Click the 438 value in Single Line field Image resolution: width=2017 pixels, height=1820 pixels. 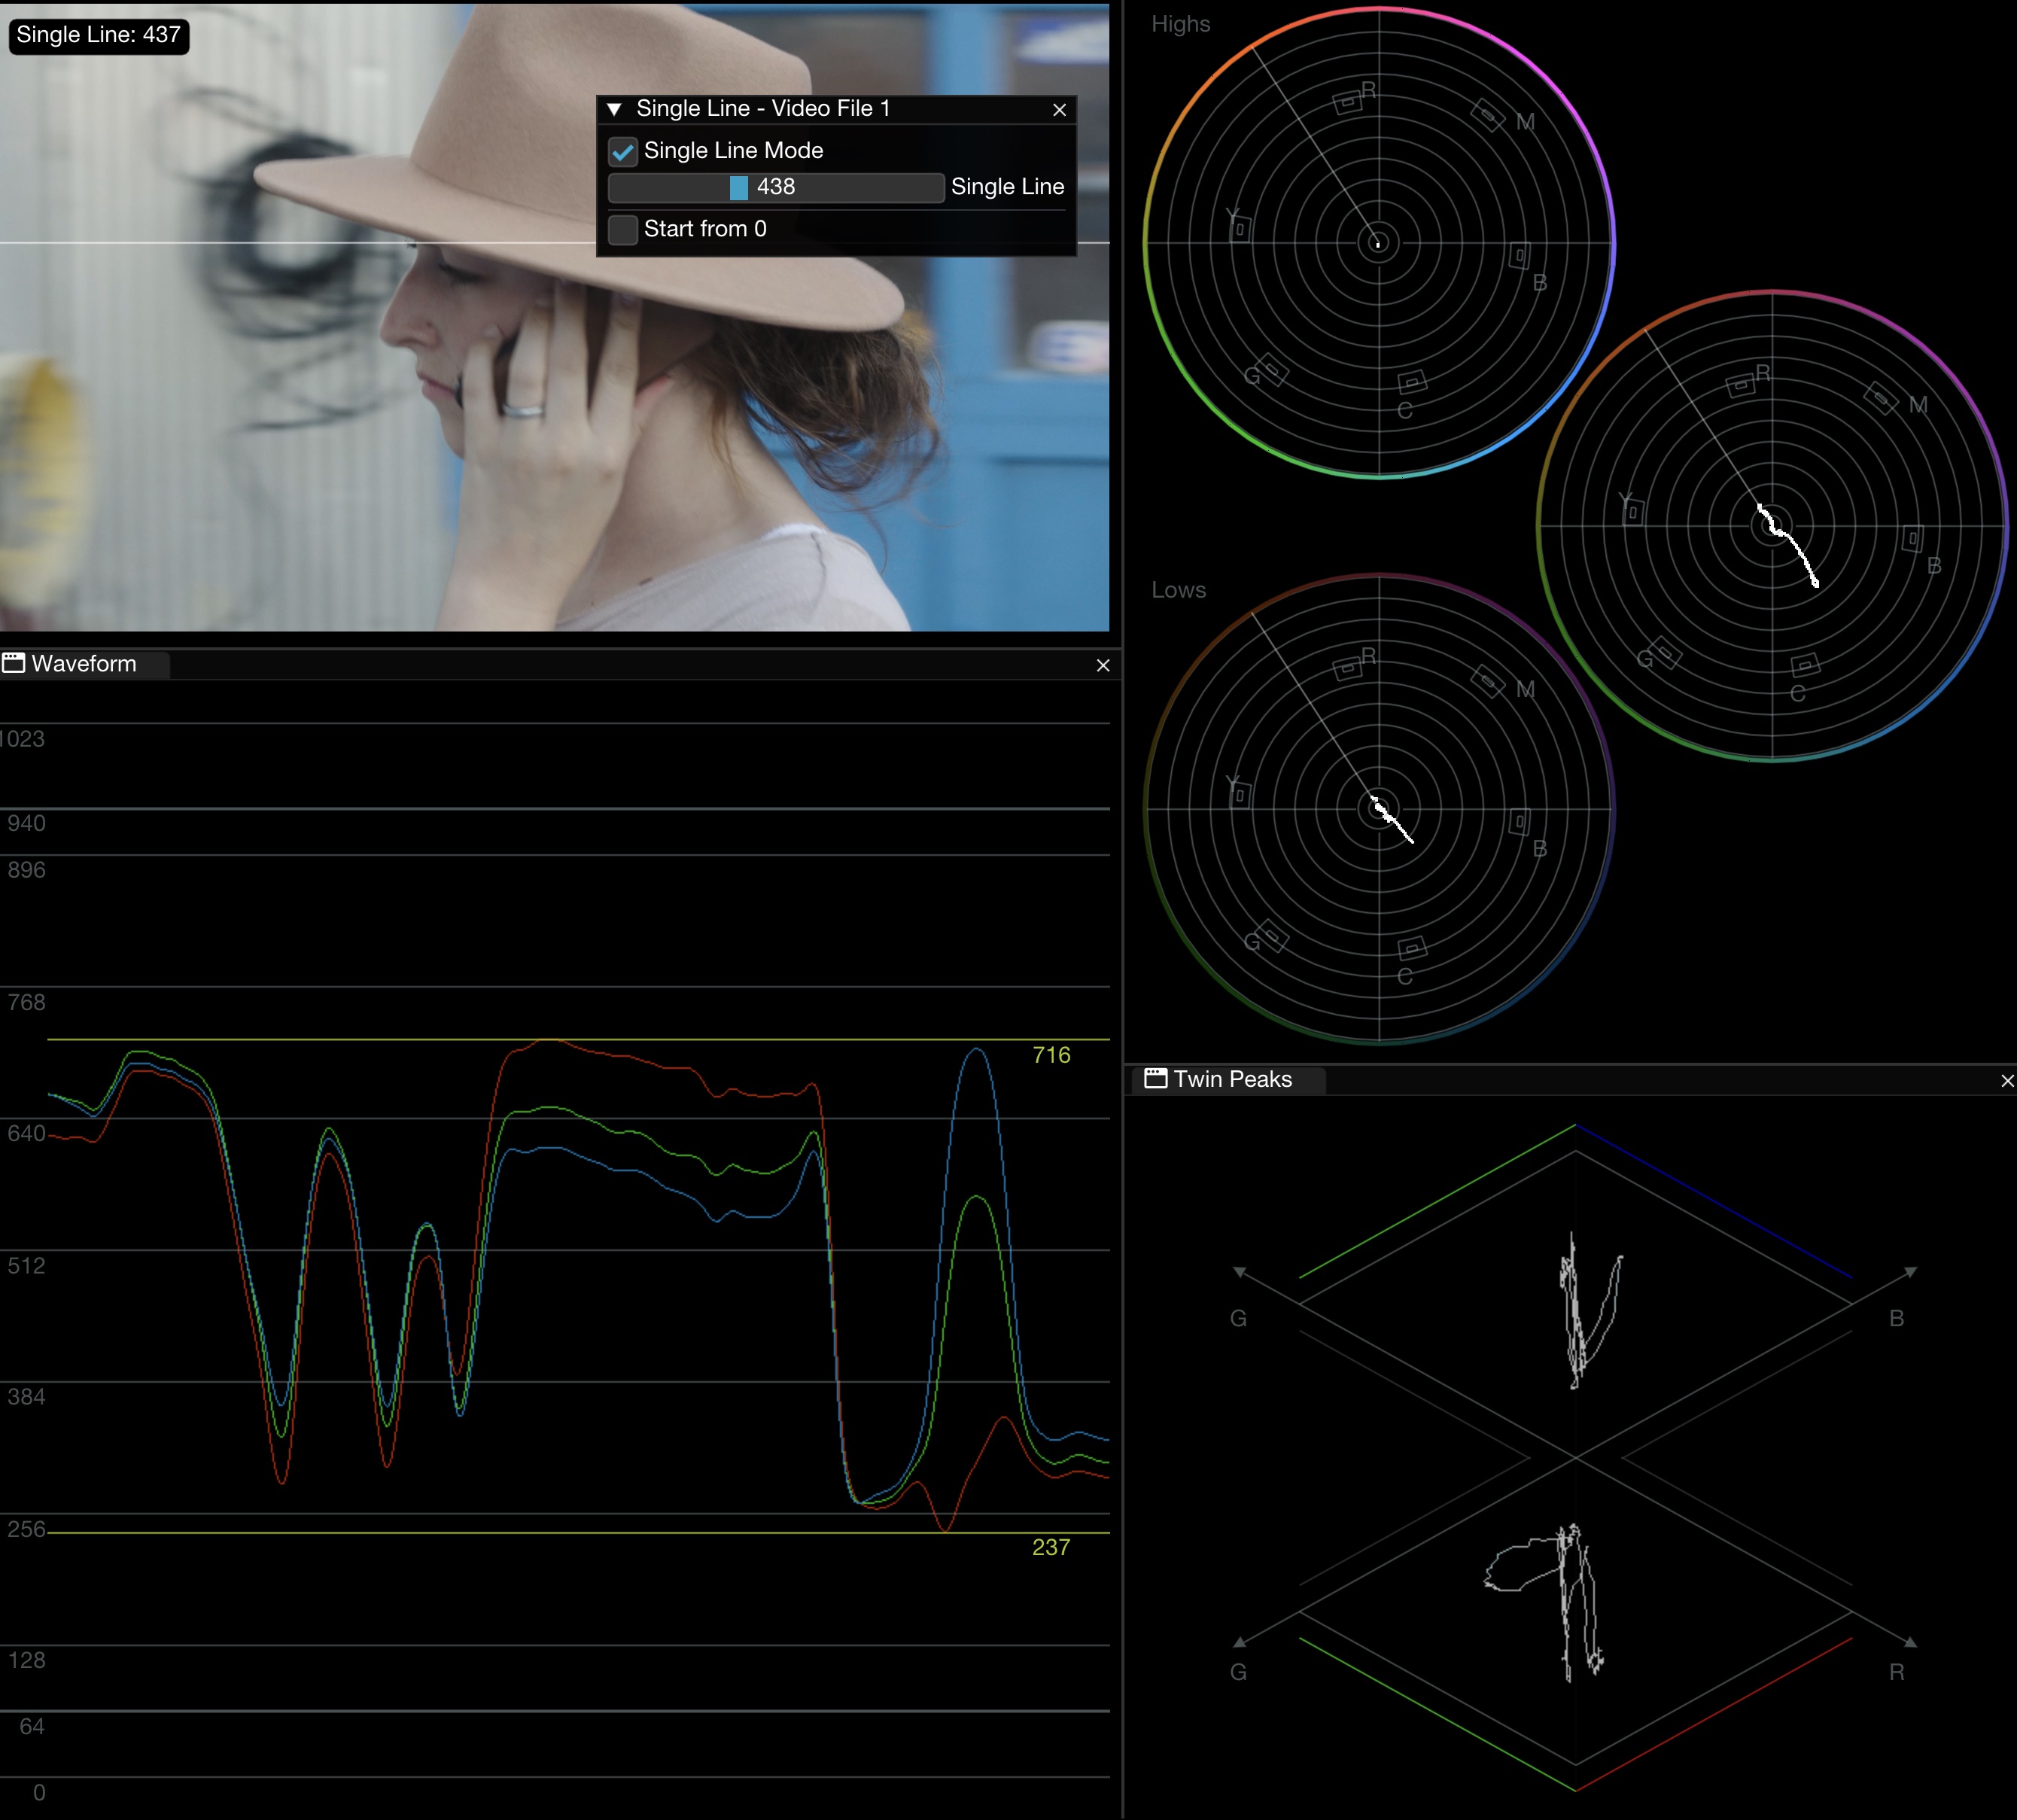click(x=776, y=188)
